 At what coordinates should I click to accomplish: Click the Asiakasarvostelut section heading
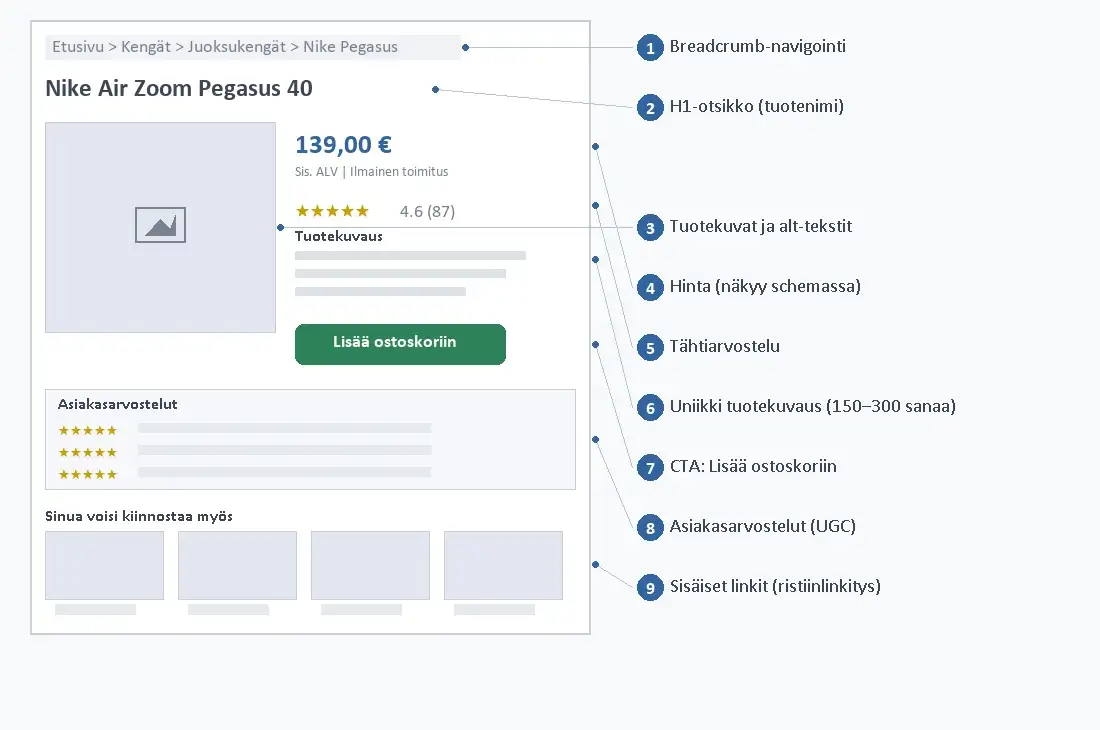point(117,404)
